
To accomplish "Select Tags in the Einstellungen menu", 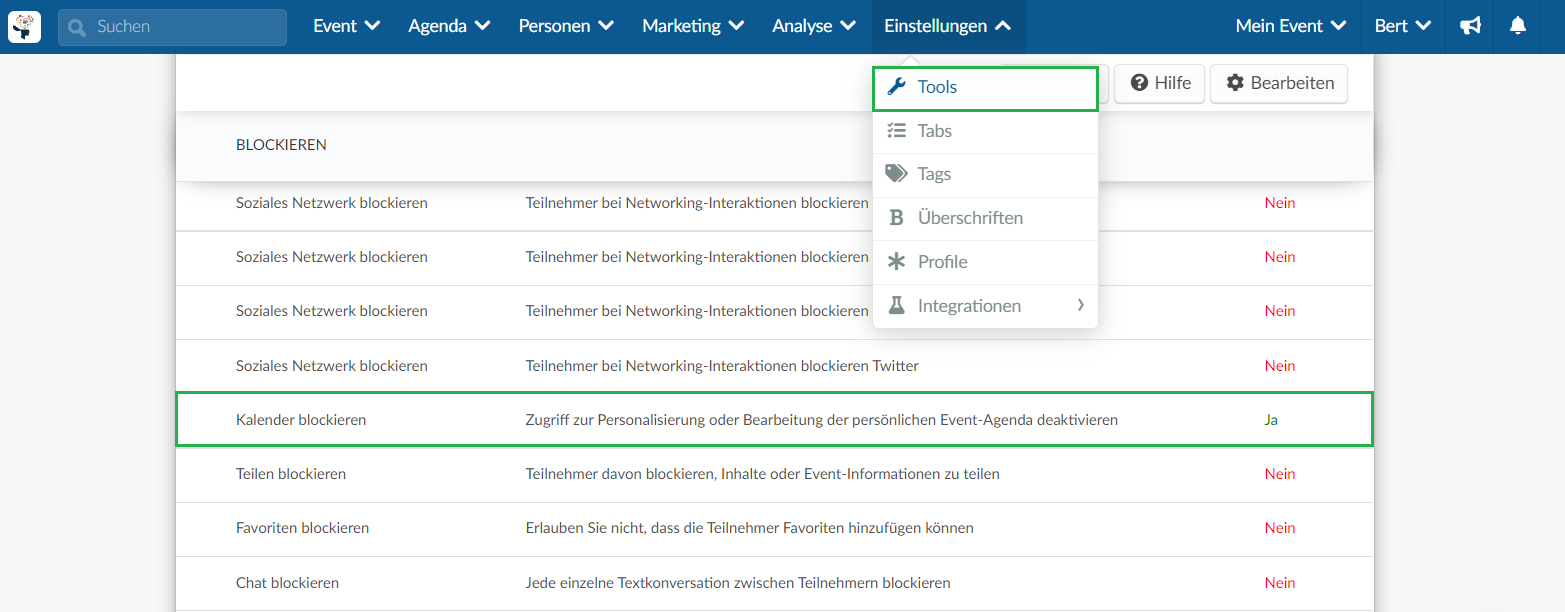I will [x=985, y=174].
